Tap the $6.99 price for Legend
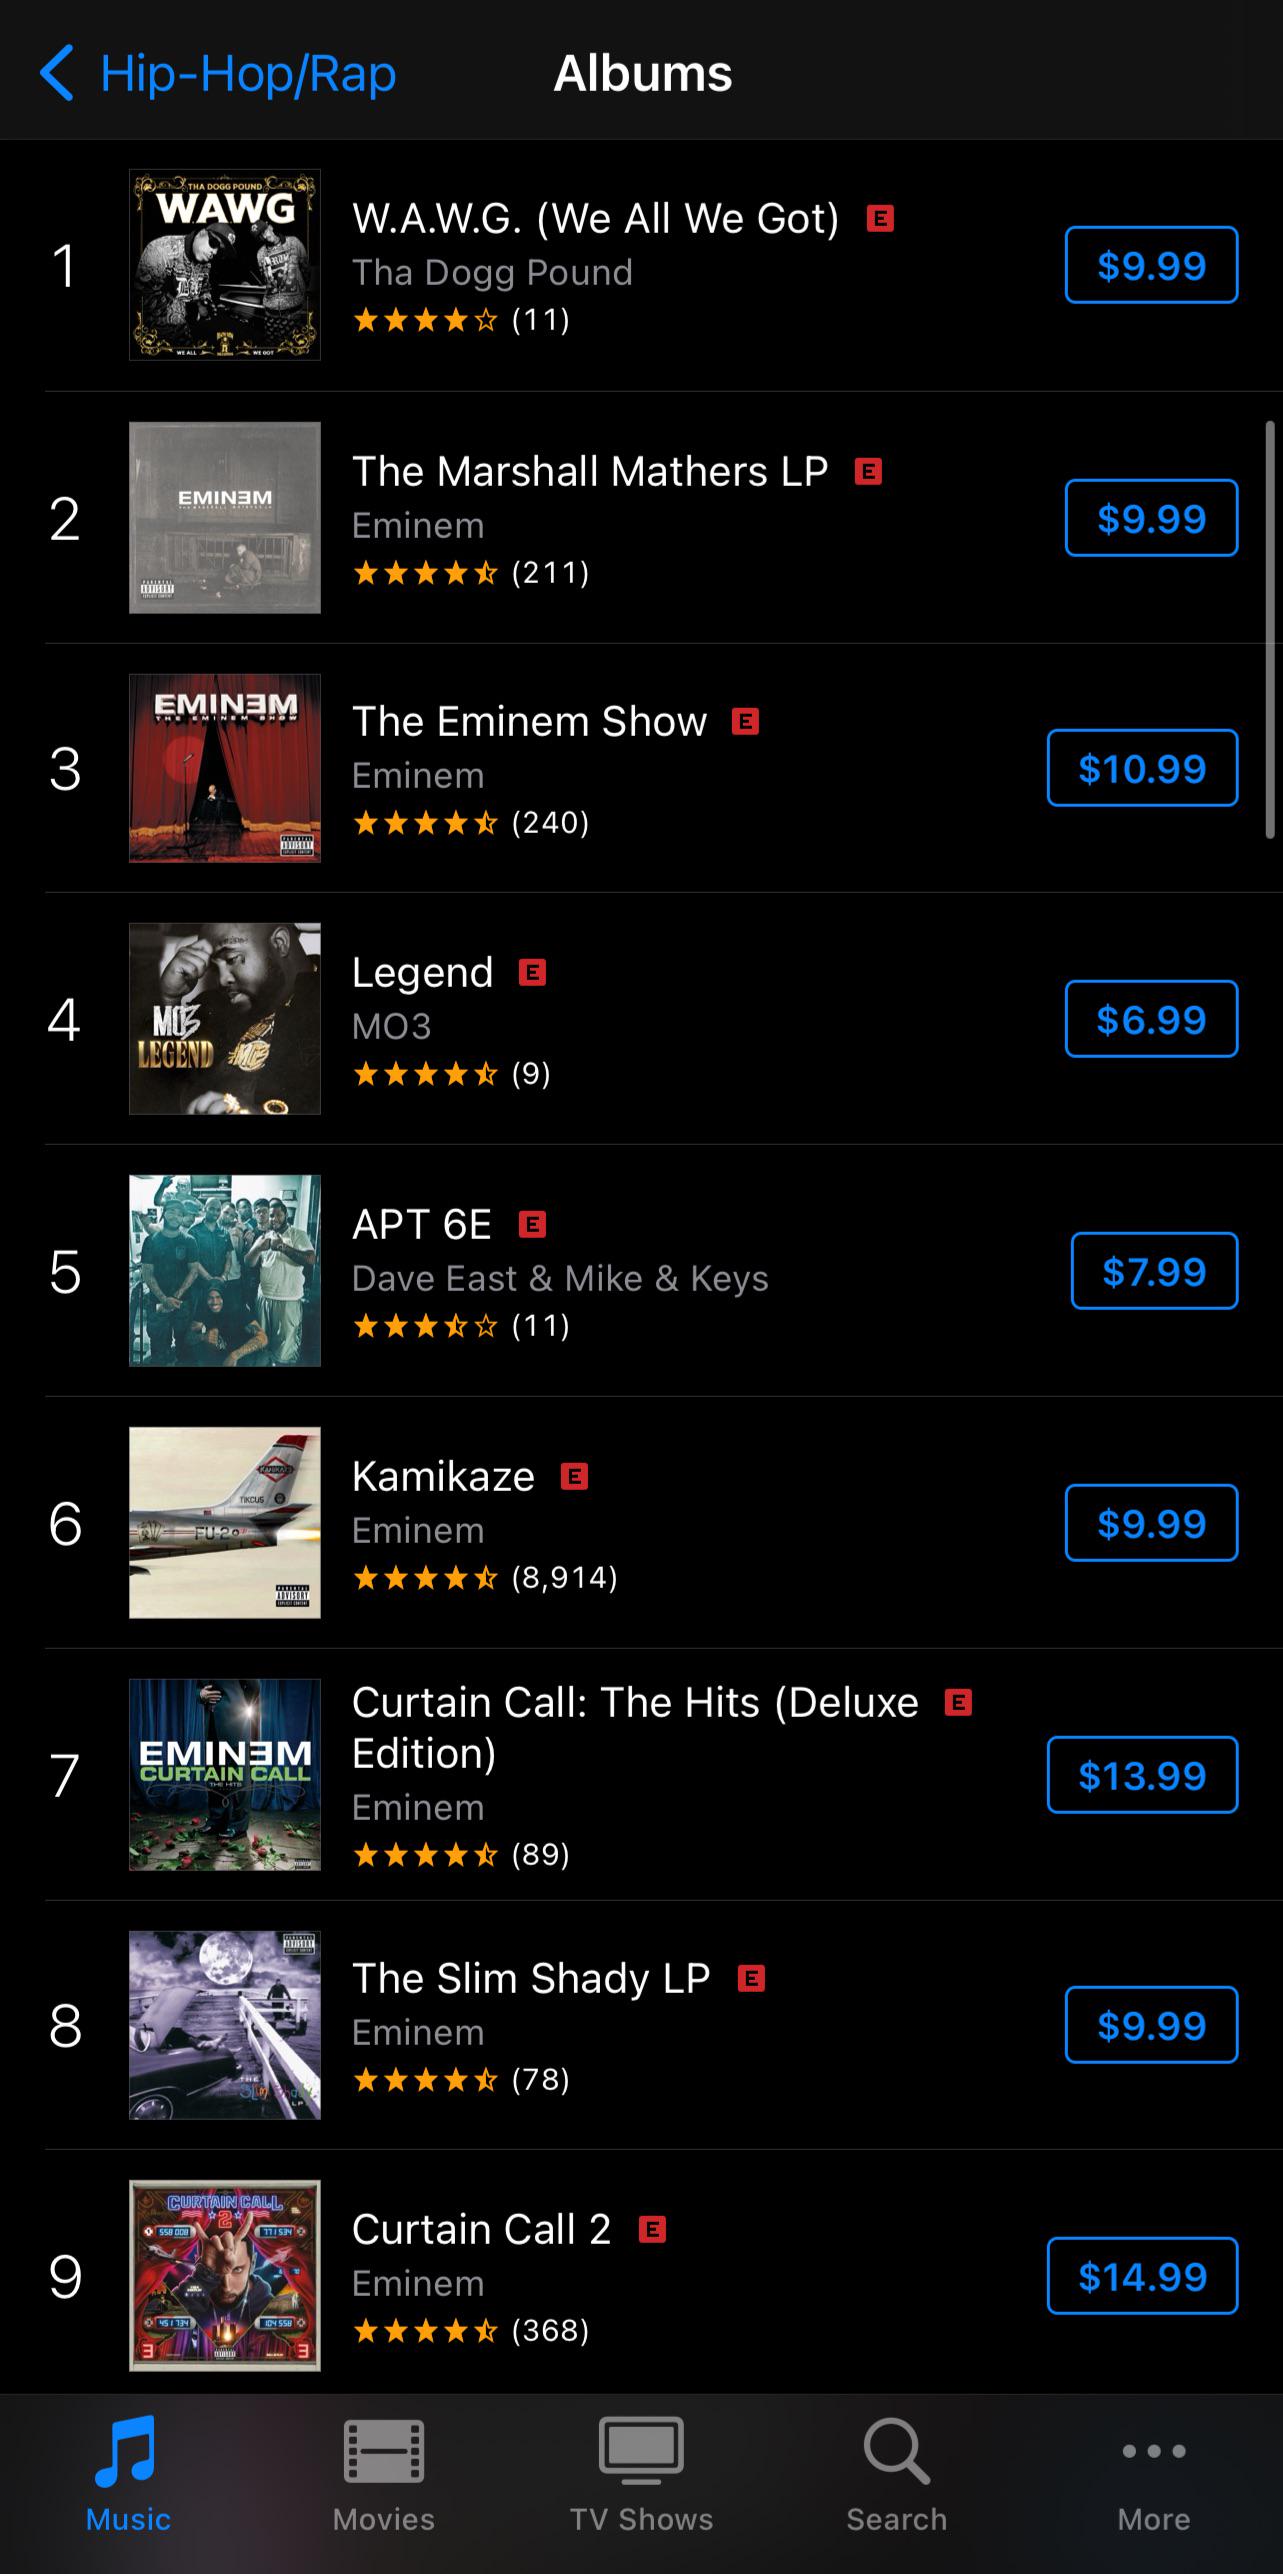The height and width of the screenshot is (2574, 1283). [1151, 1019]
